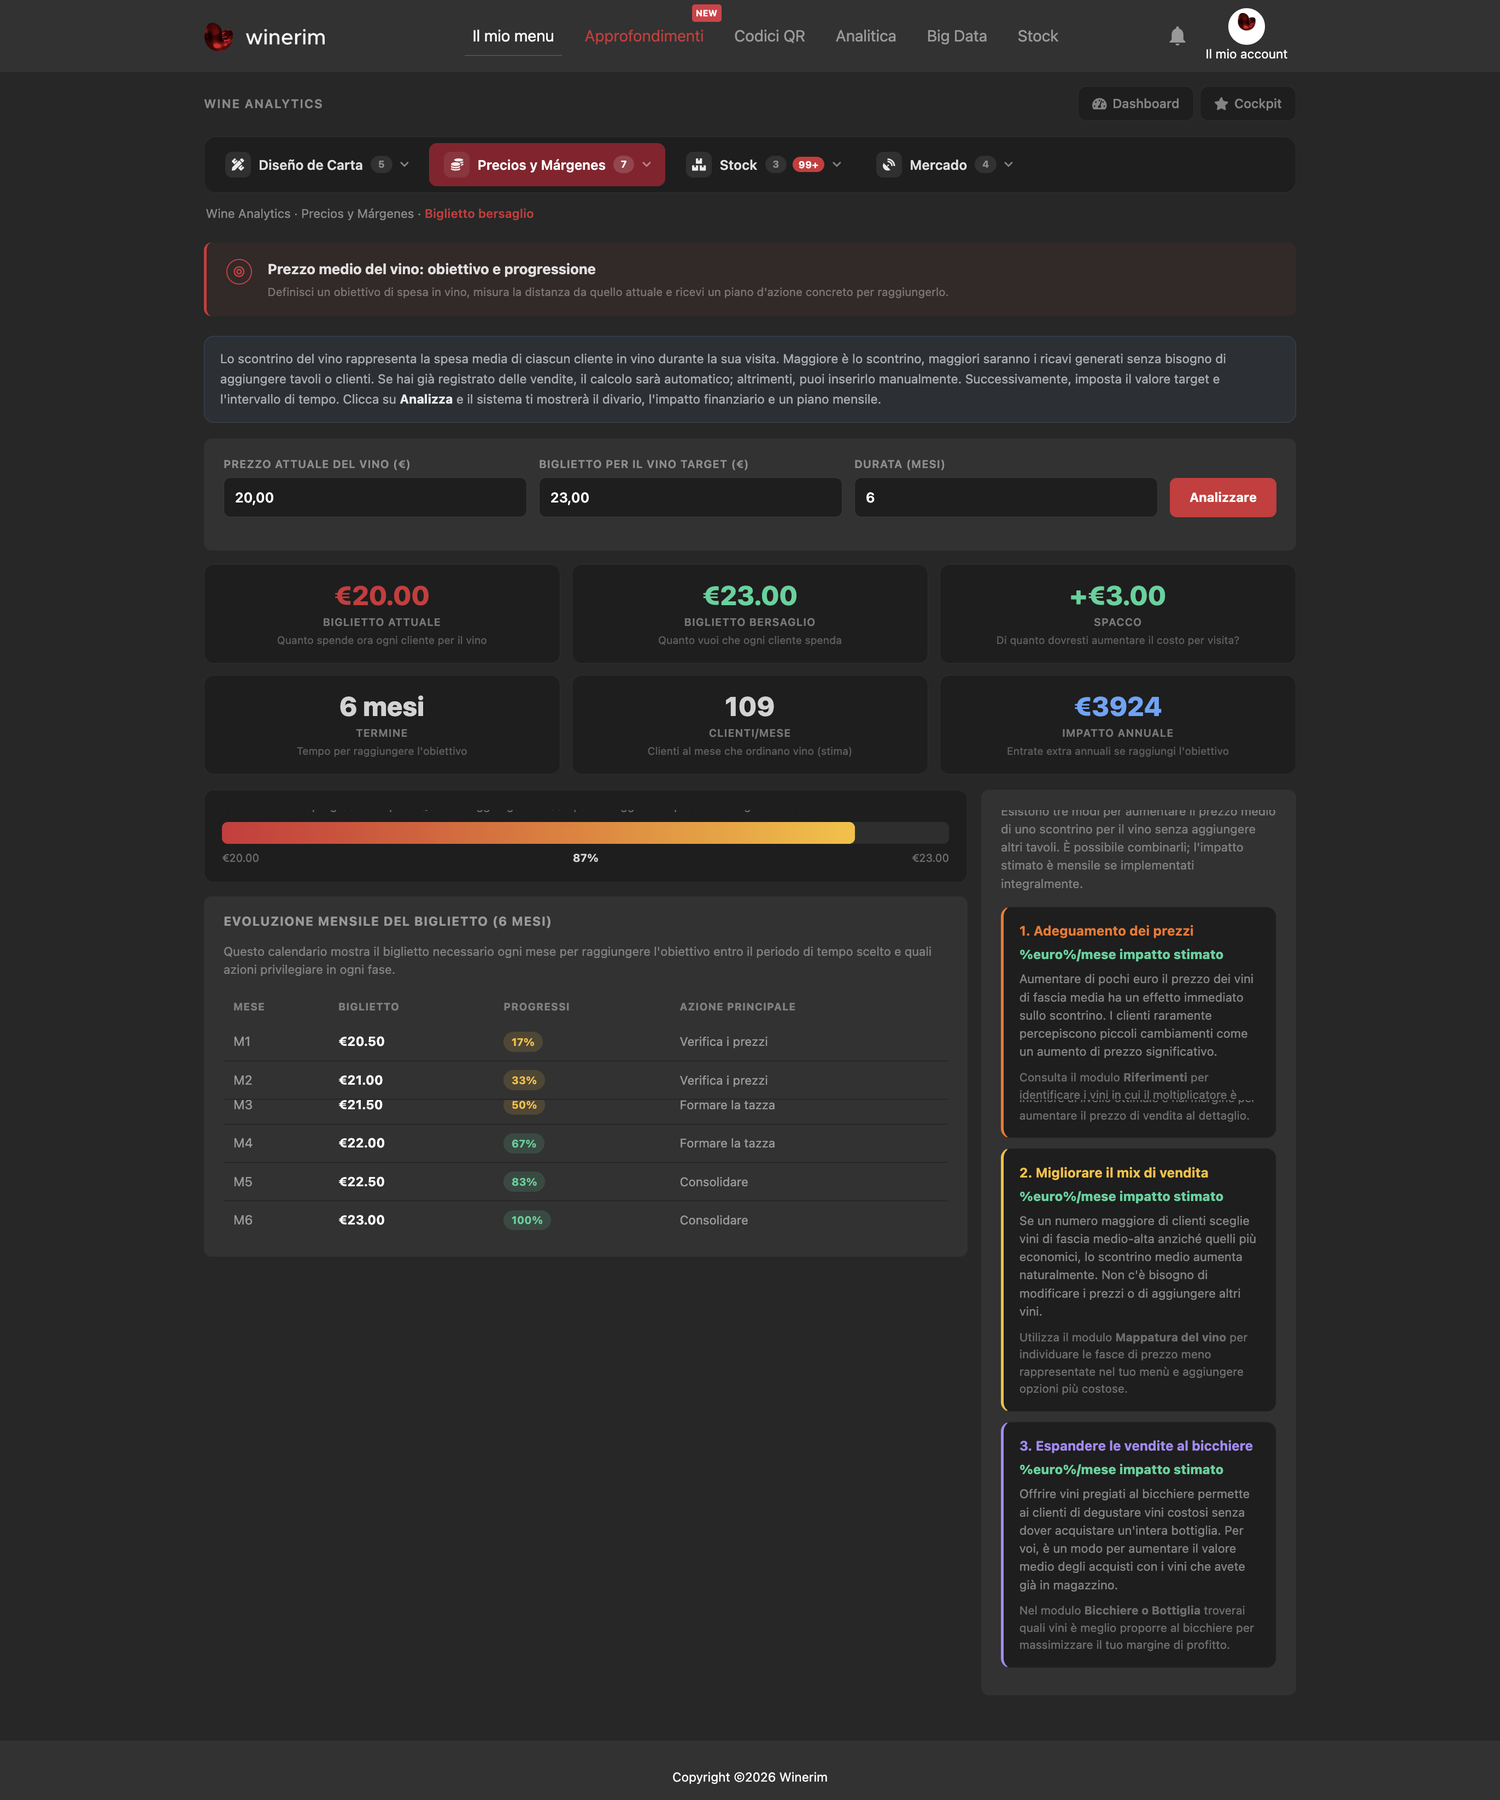Viewport: 1500px width, 1800px height.
Task: Click heading 2. Migliorare il mix di vendita
Action: 1114,1173
